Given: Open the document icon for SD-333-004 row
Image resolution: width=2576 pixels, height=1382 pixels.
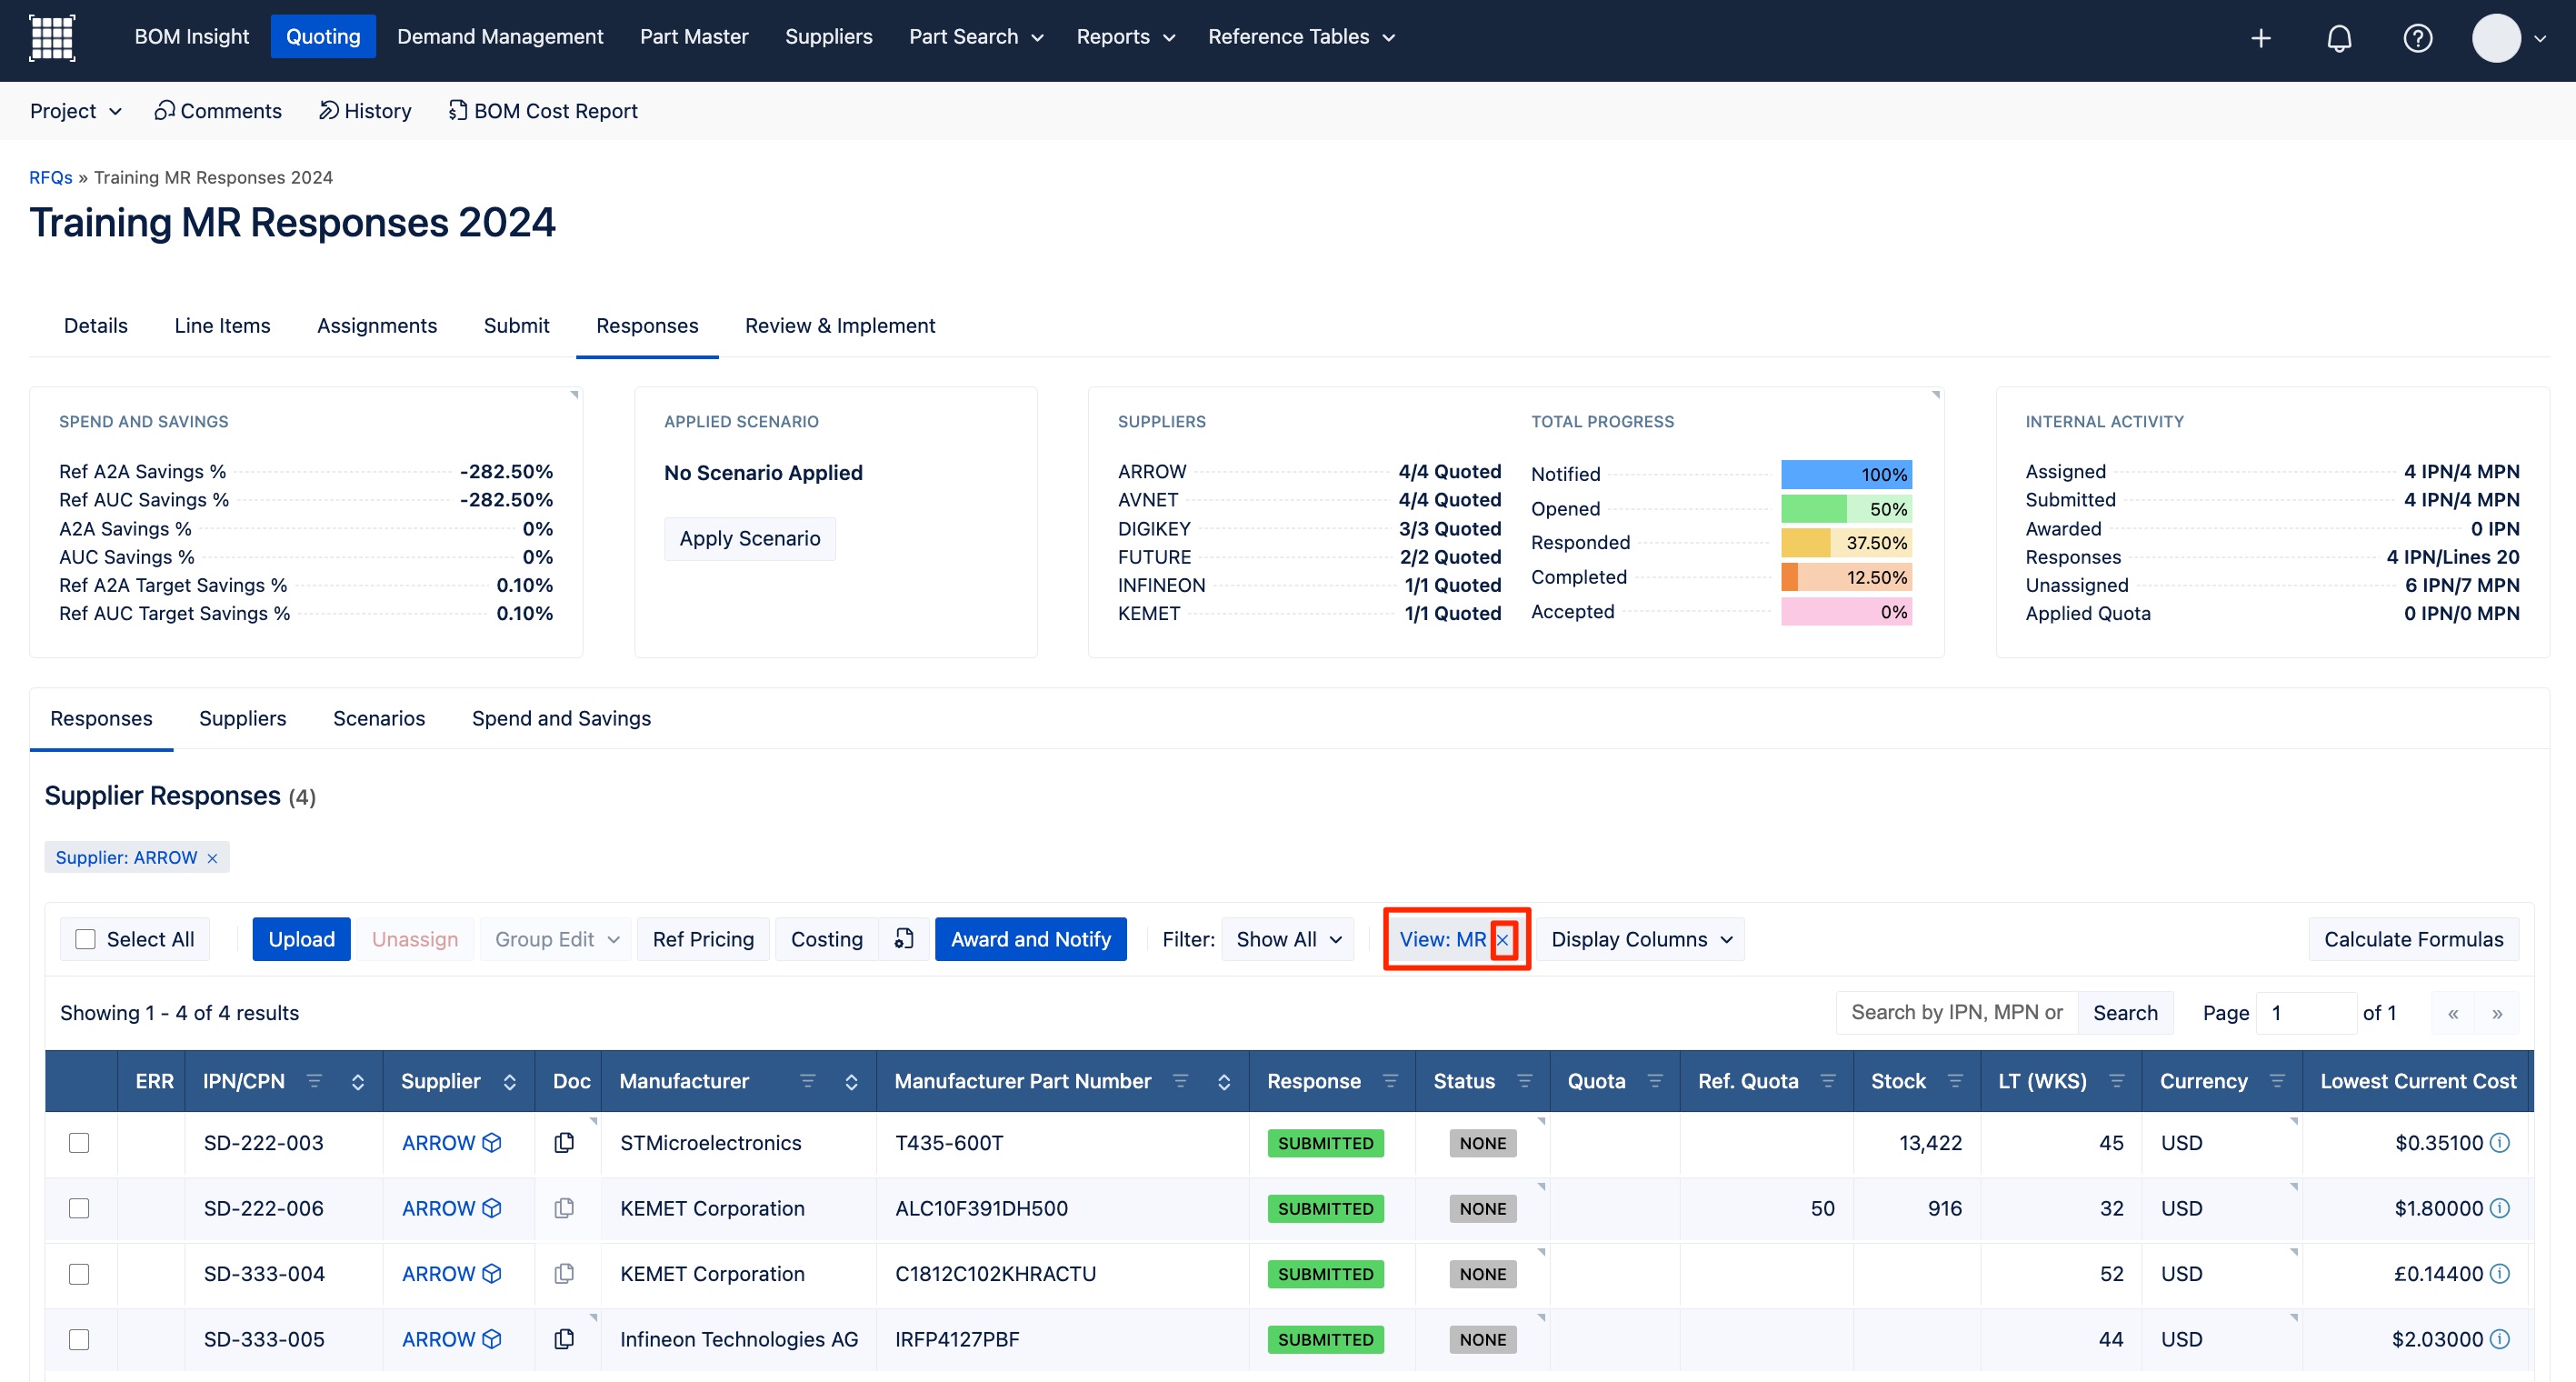Looking at the screenshot, I should pos(564,1273).
